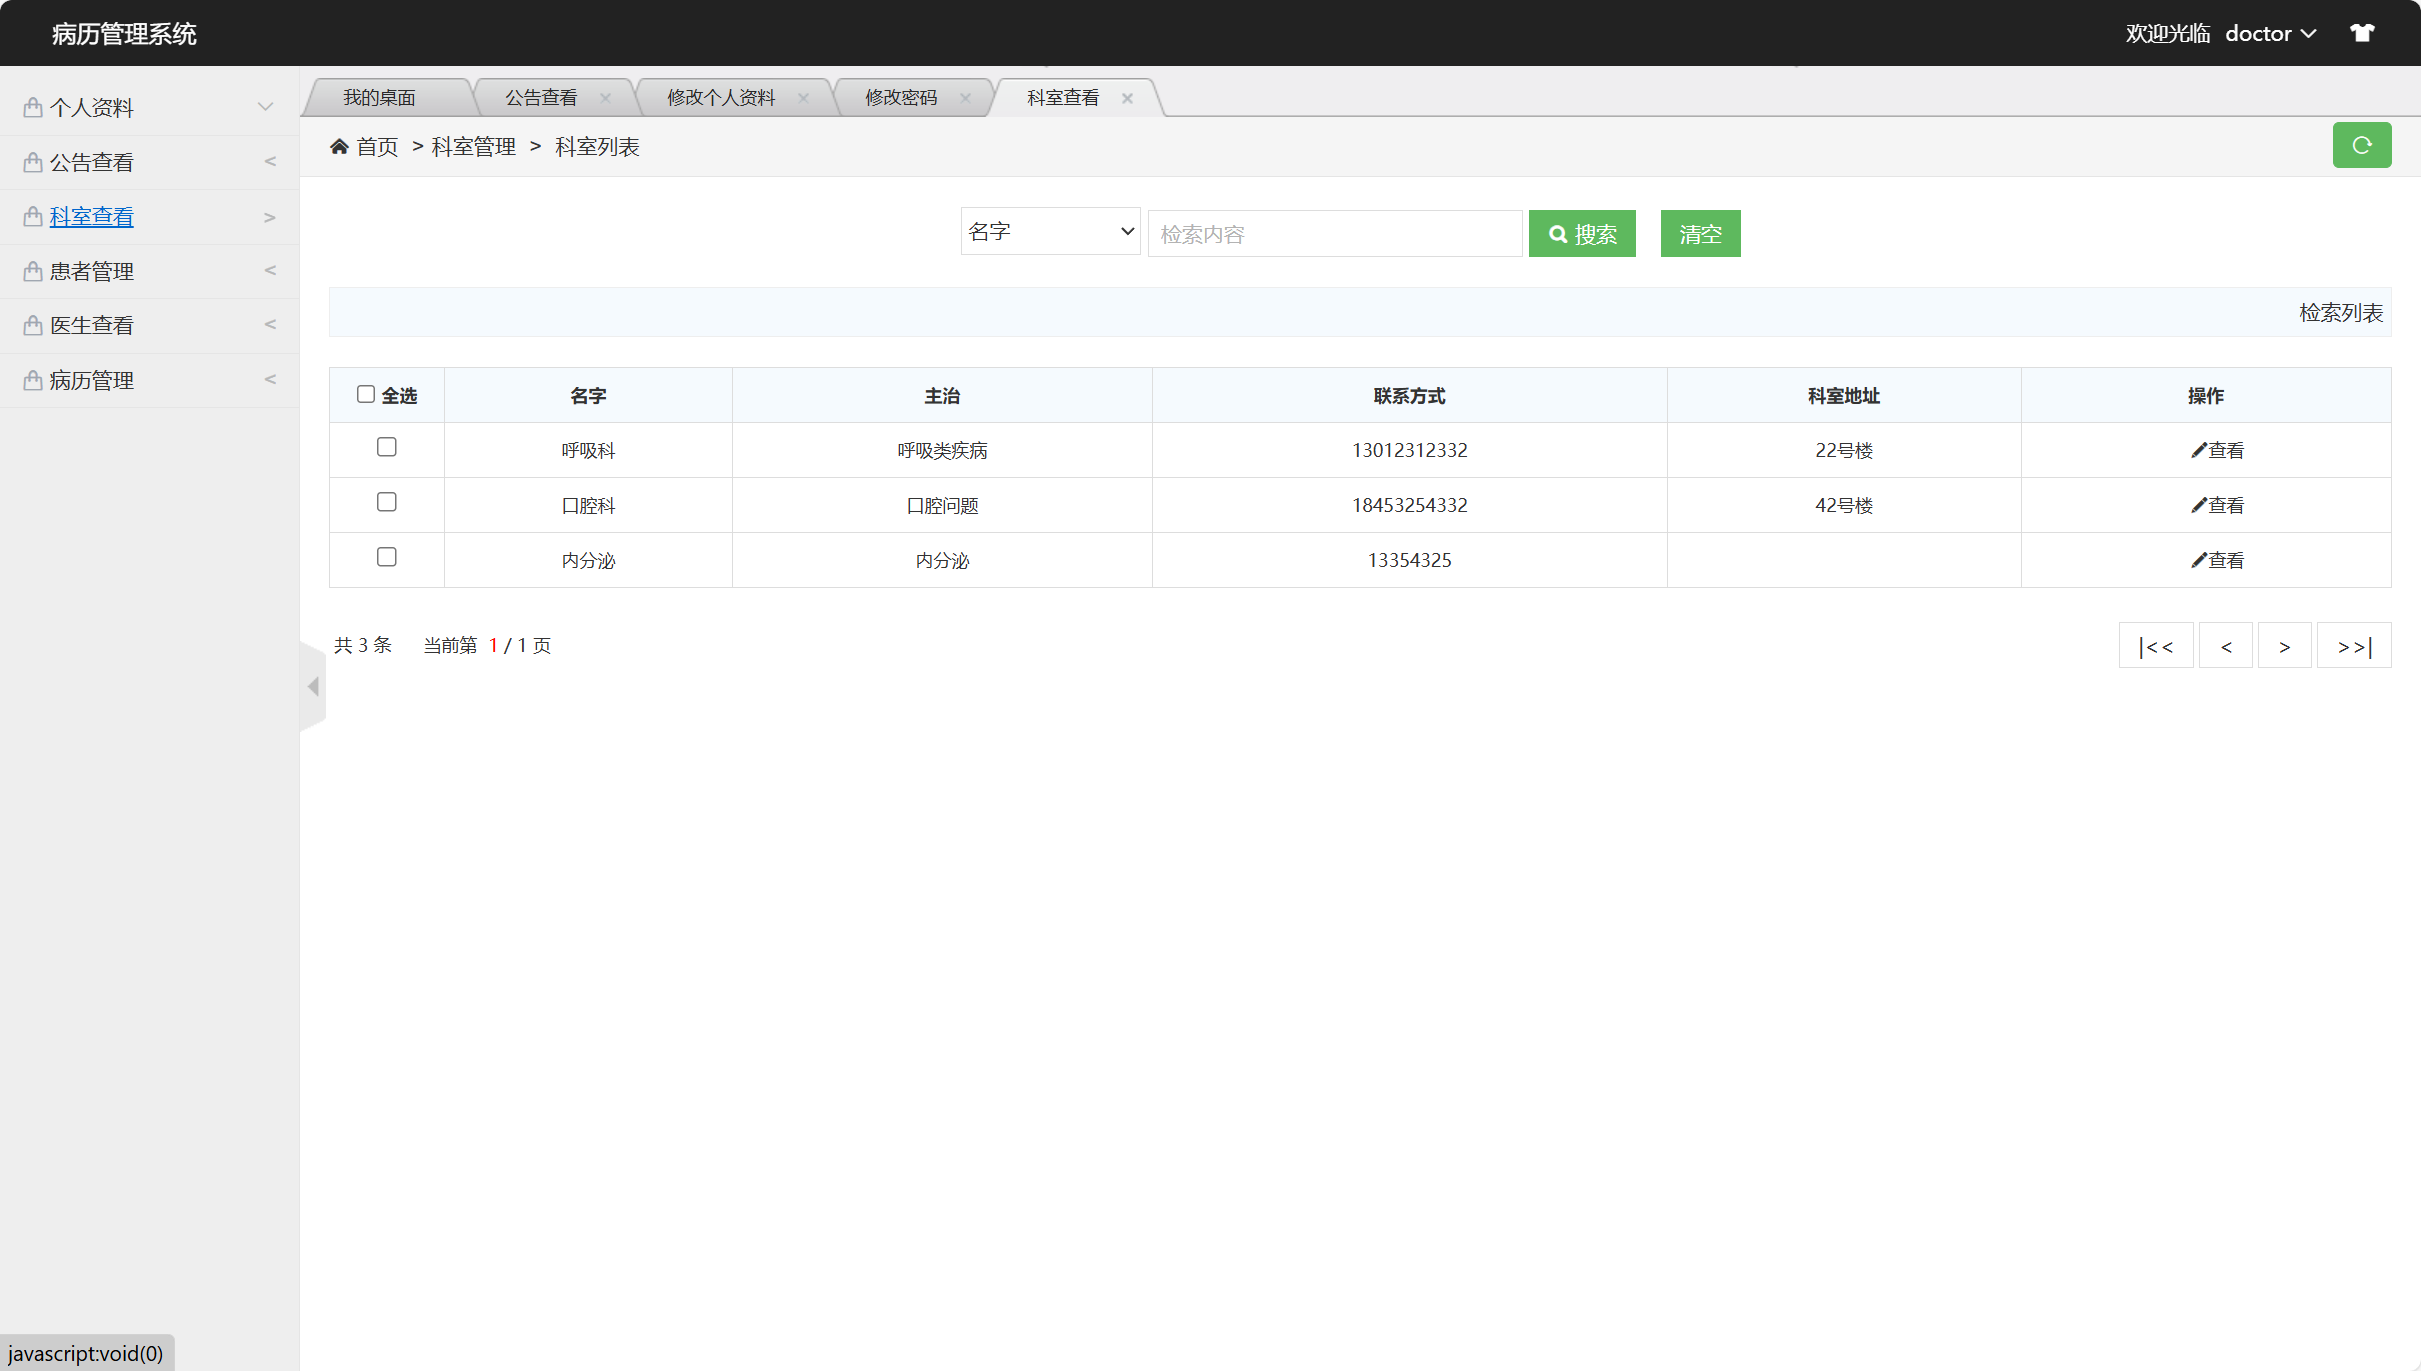Open the 名字 search field dropdown
The height and width of the screenshot is (1371, 2421).
click(1050, 232)
